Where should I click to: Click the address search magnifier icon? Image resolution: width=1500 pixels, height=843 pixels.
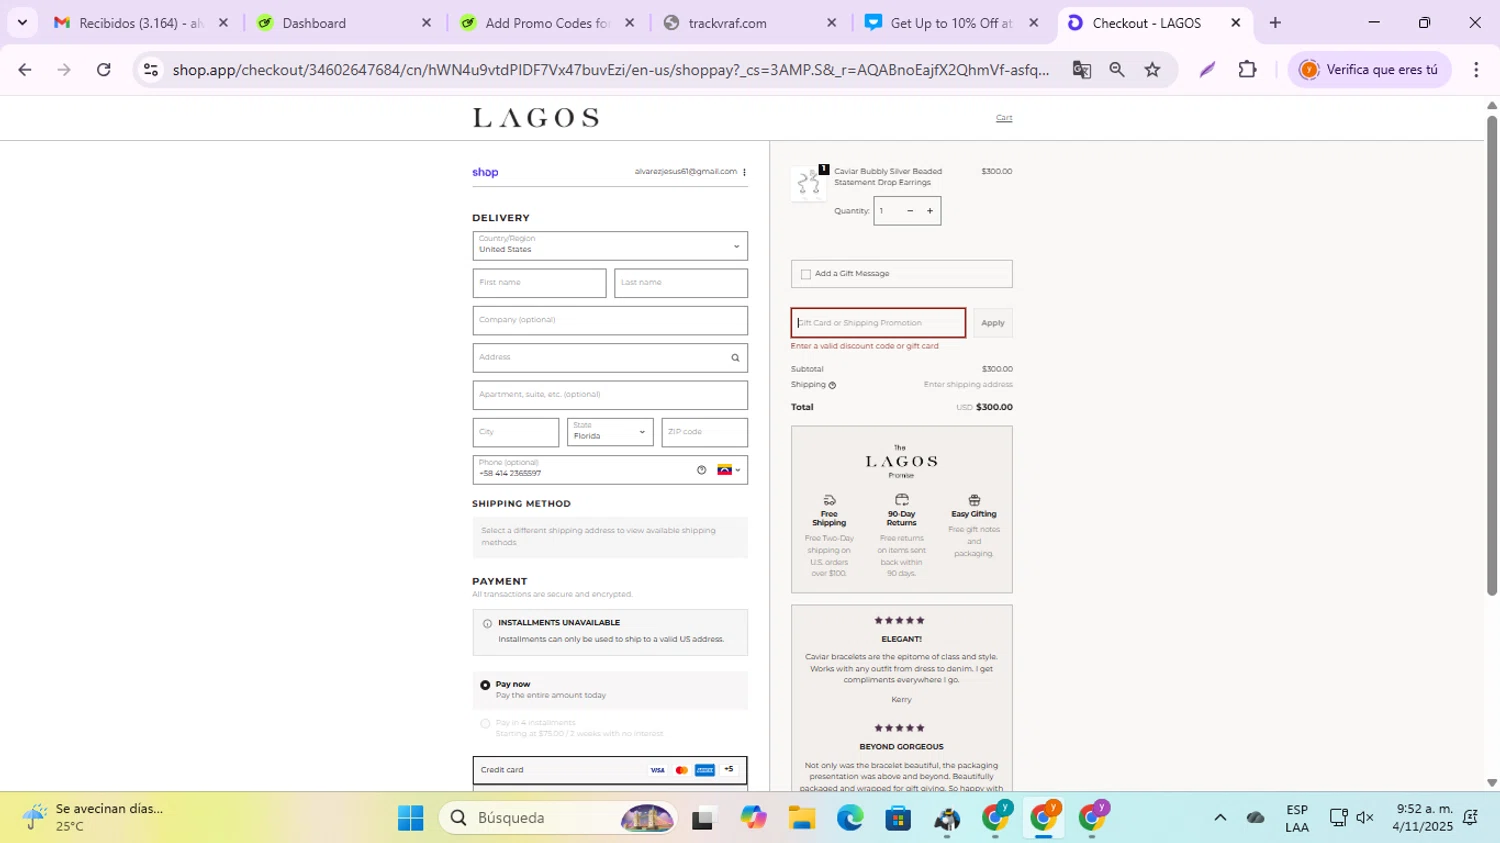[x=735, y=358]
